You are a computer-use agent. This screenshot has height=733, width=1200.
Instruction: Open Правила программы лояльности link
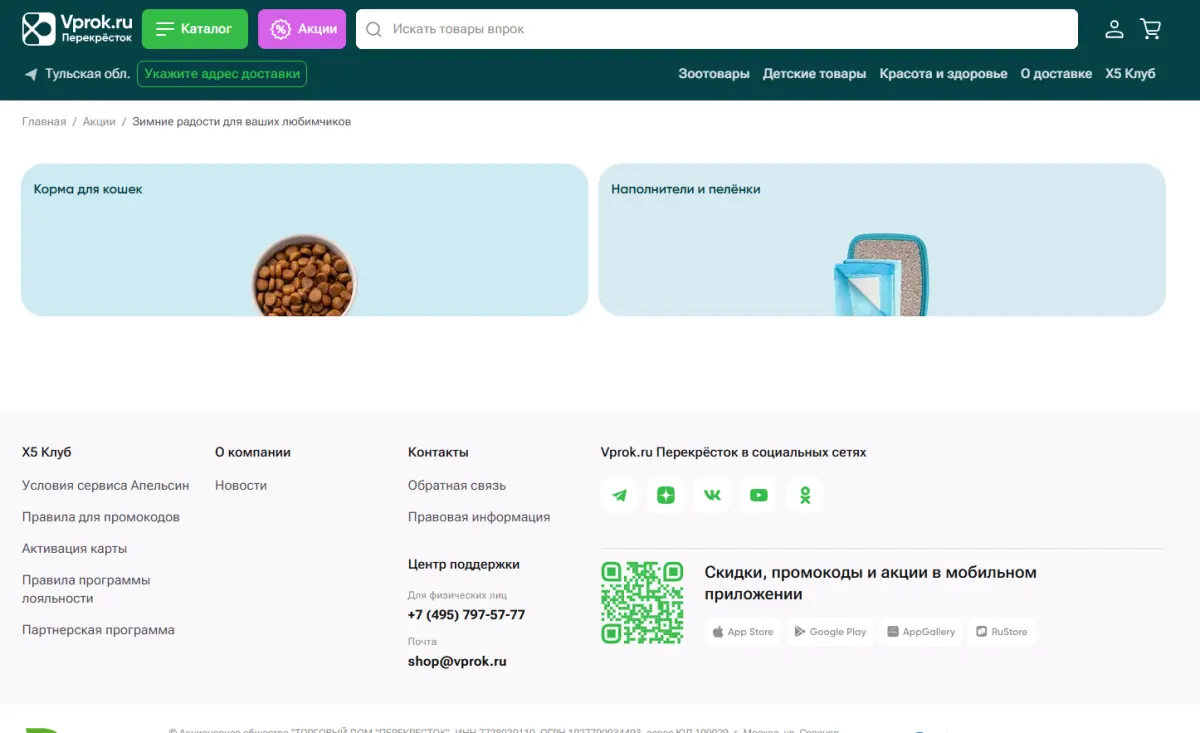click(x=86, y=589)
